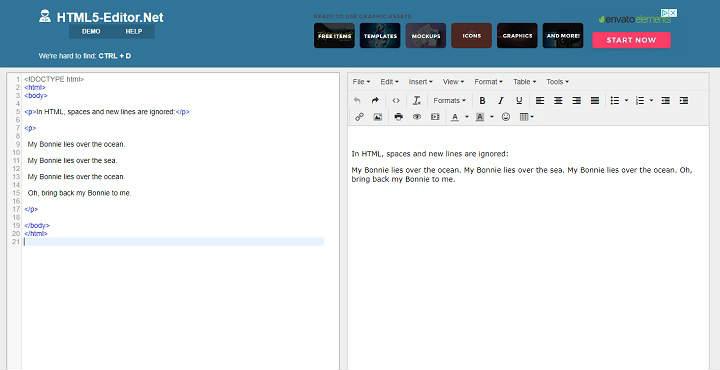Screen dimensions: 720x370
Task: Open the MOCKUPS ad tile
Action: (x=426, y=36)
